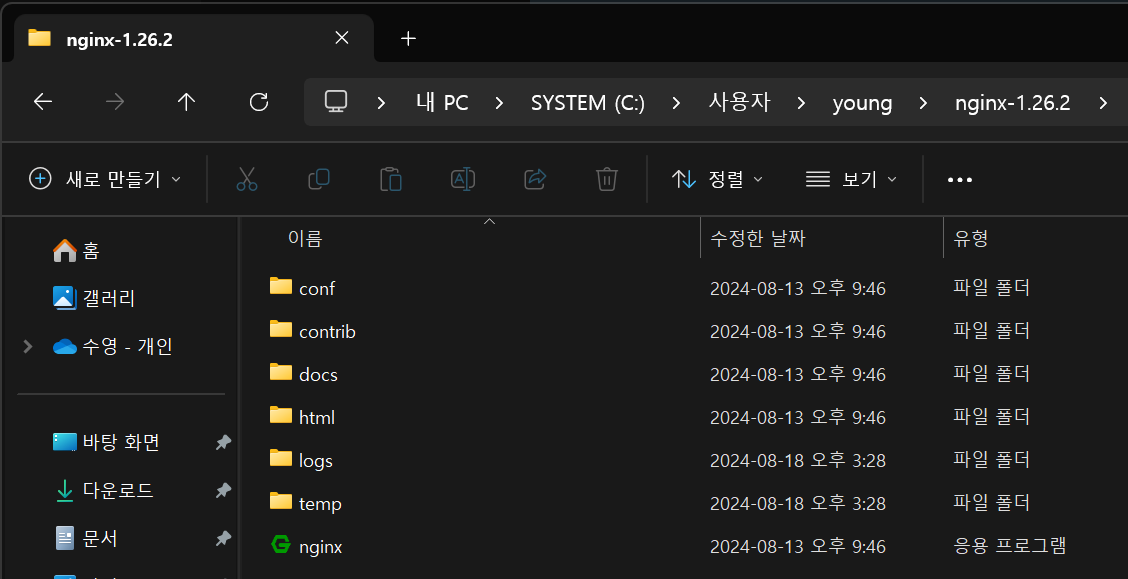Open the 정렬 sort dropdown
Viewport: 1128px width, 579px height.
[717, 179]
